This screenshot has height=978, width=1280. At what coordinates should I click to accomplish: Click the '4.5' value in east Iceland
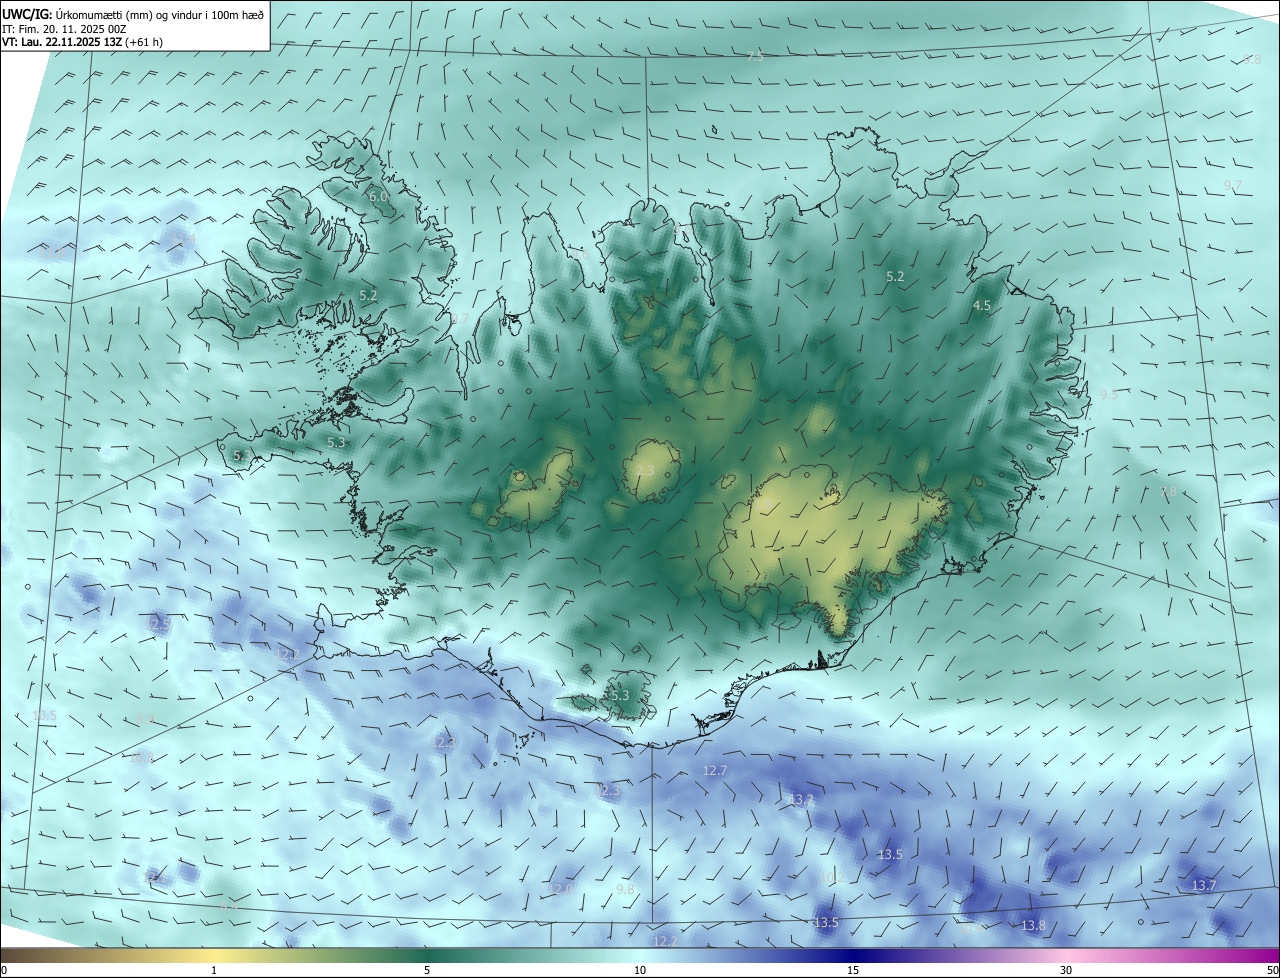coord(982,306)
